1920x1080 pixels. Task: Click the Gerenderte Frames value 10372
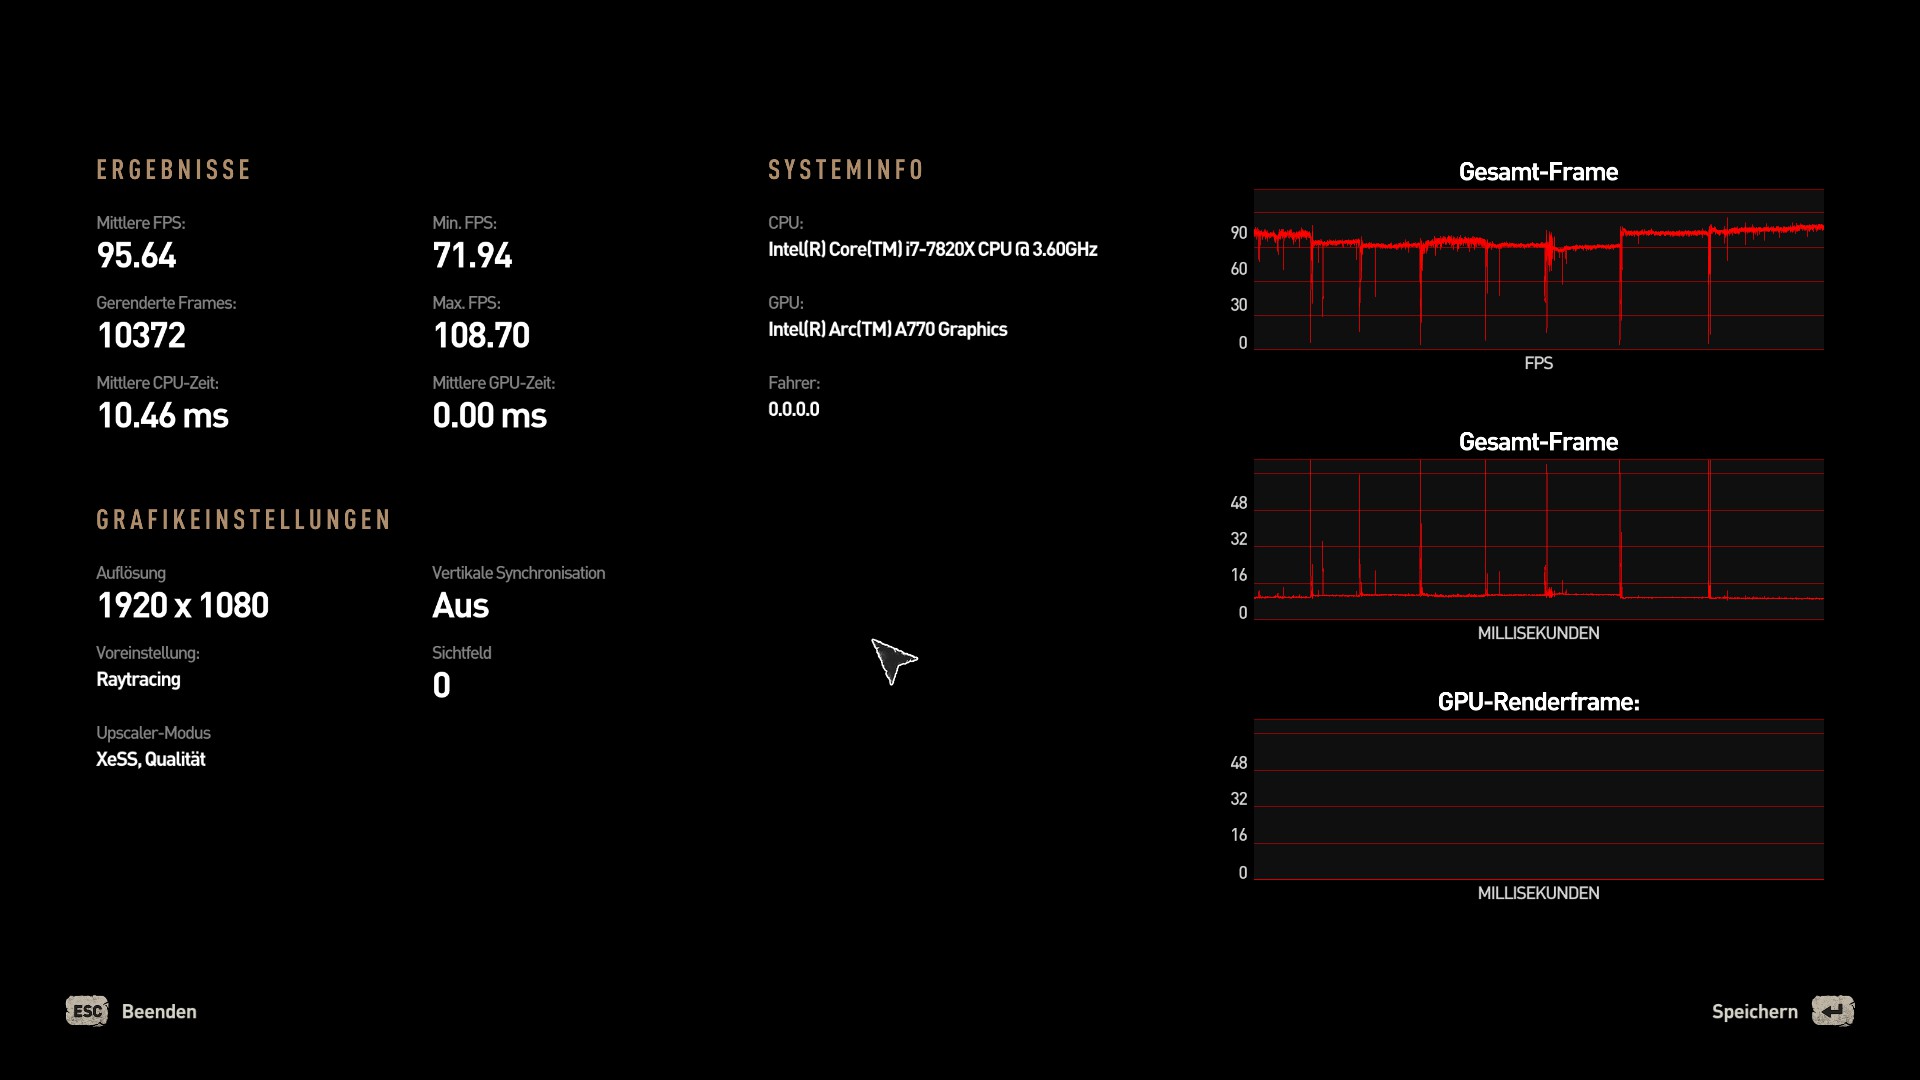point(141,336)
